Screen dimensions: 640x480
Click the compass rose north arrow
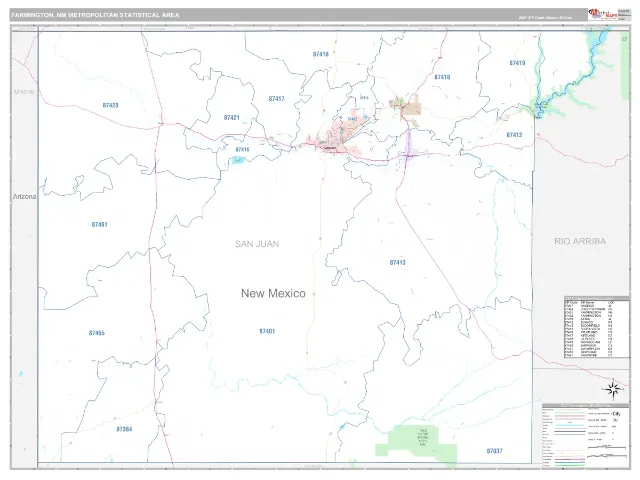(613, 389)
